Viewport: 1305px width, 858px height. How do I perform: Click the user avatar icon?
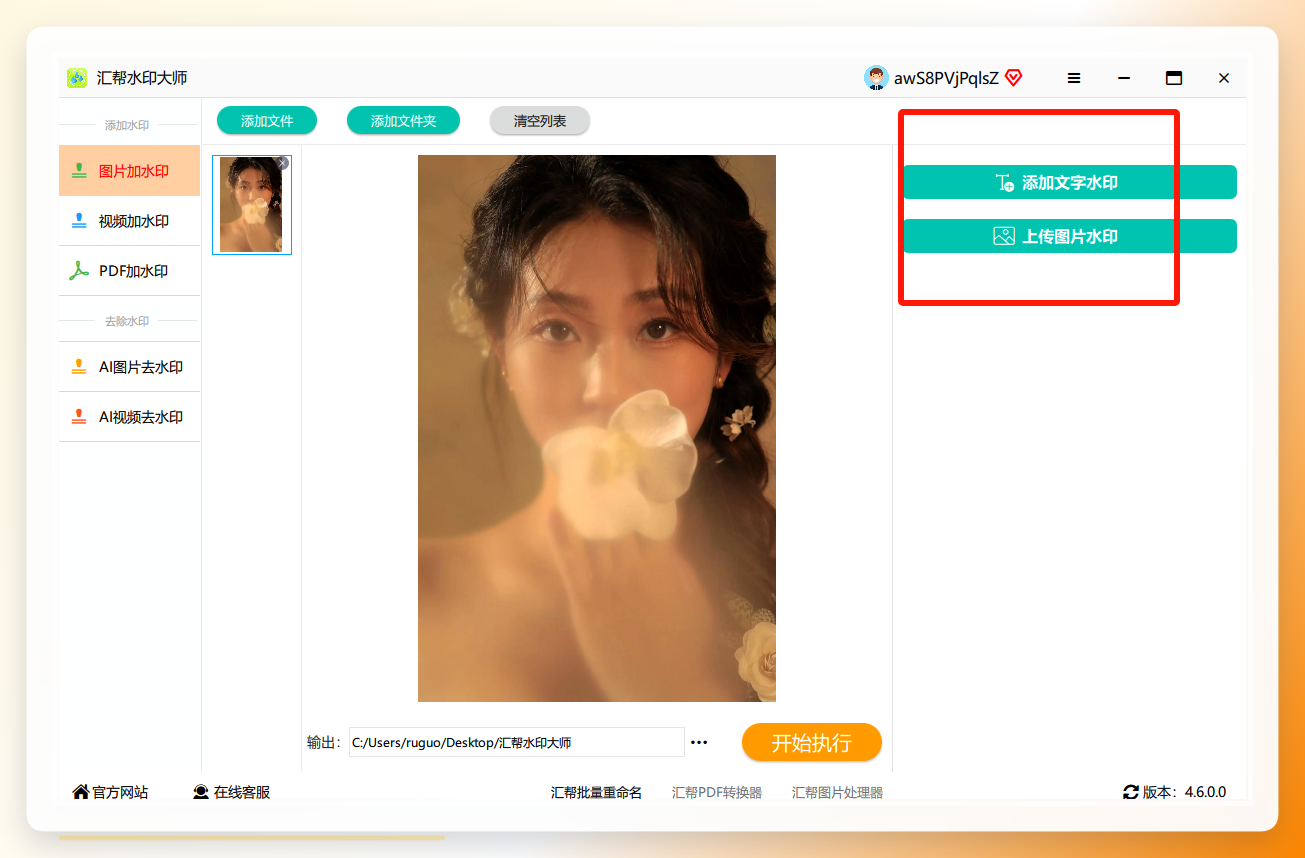tap(876, 78)
